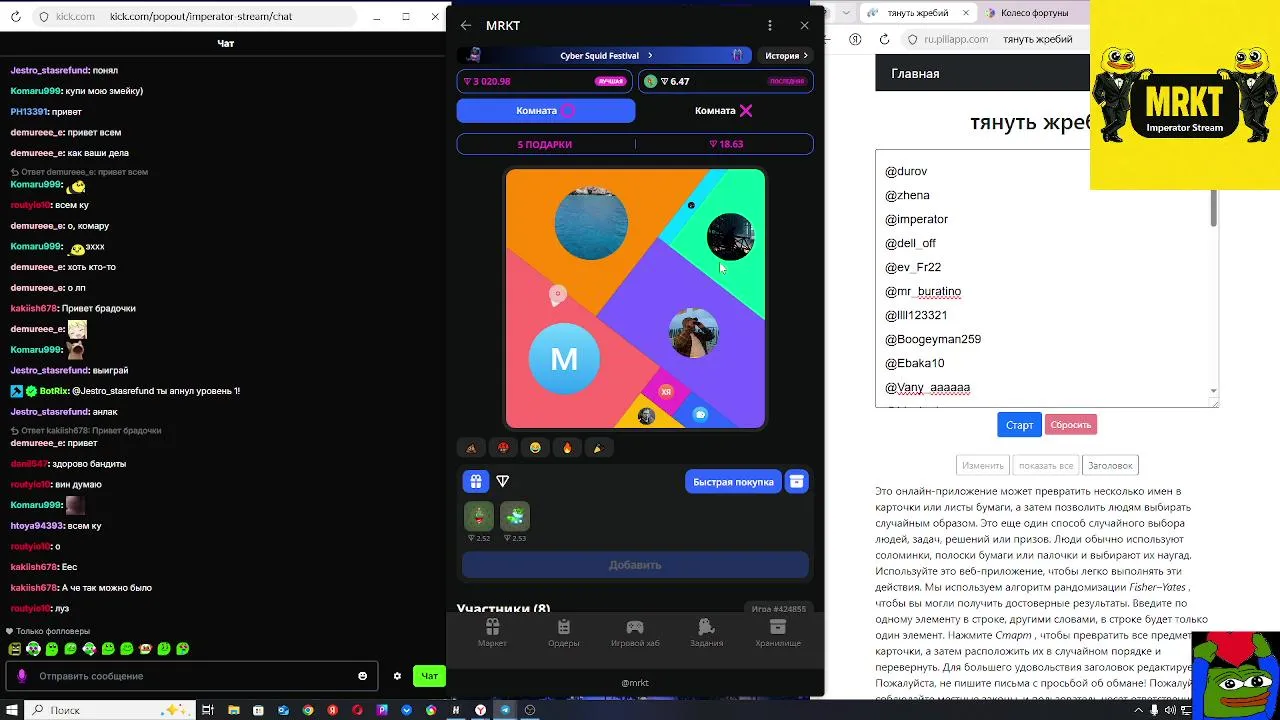Click username Komaru999 in купи мою змейку message
Screen dimensions: 1280x720
(35, 91)
